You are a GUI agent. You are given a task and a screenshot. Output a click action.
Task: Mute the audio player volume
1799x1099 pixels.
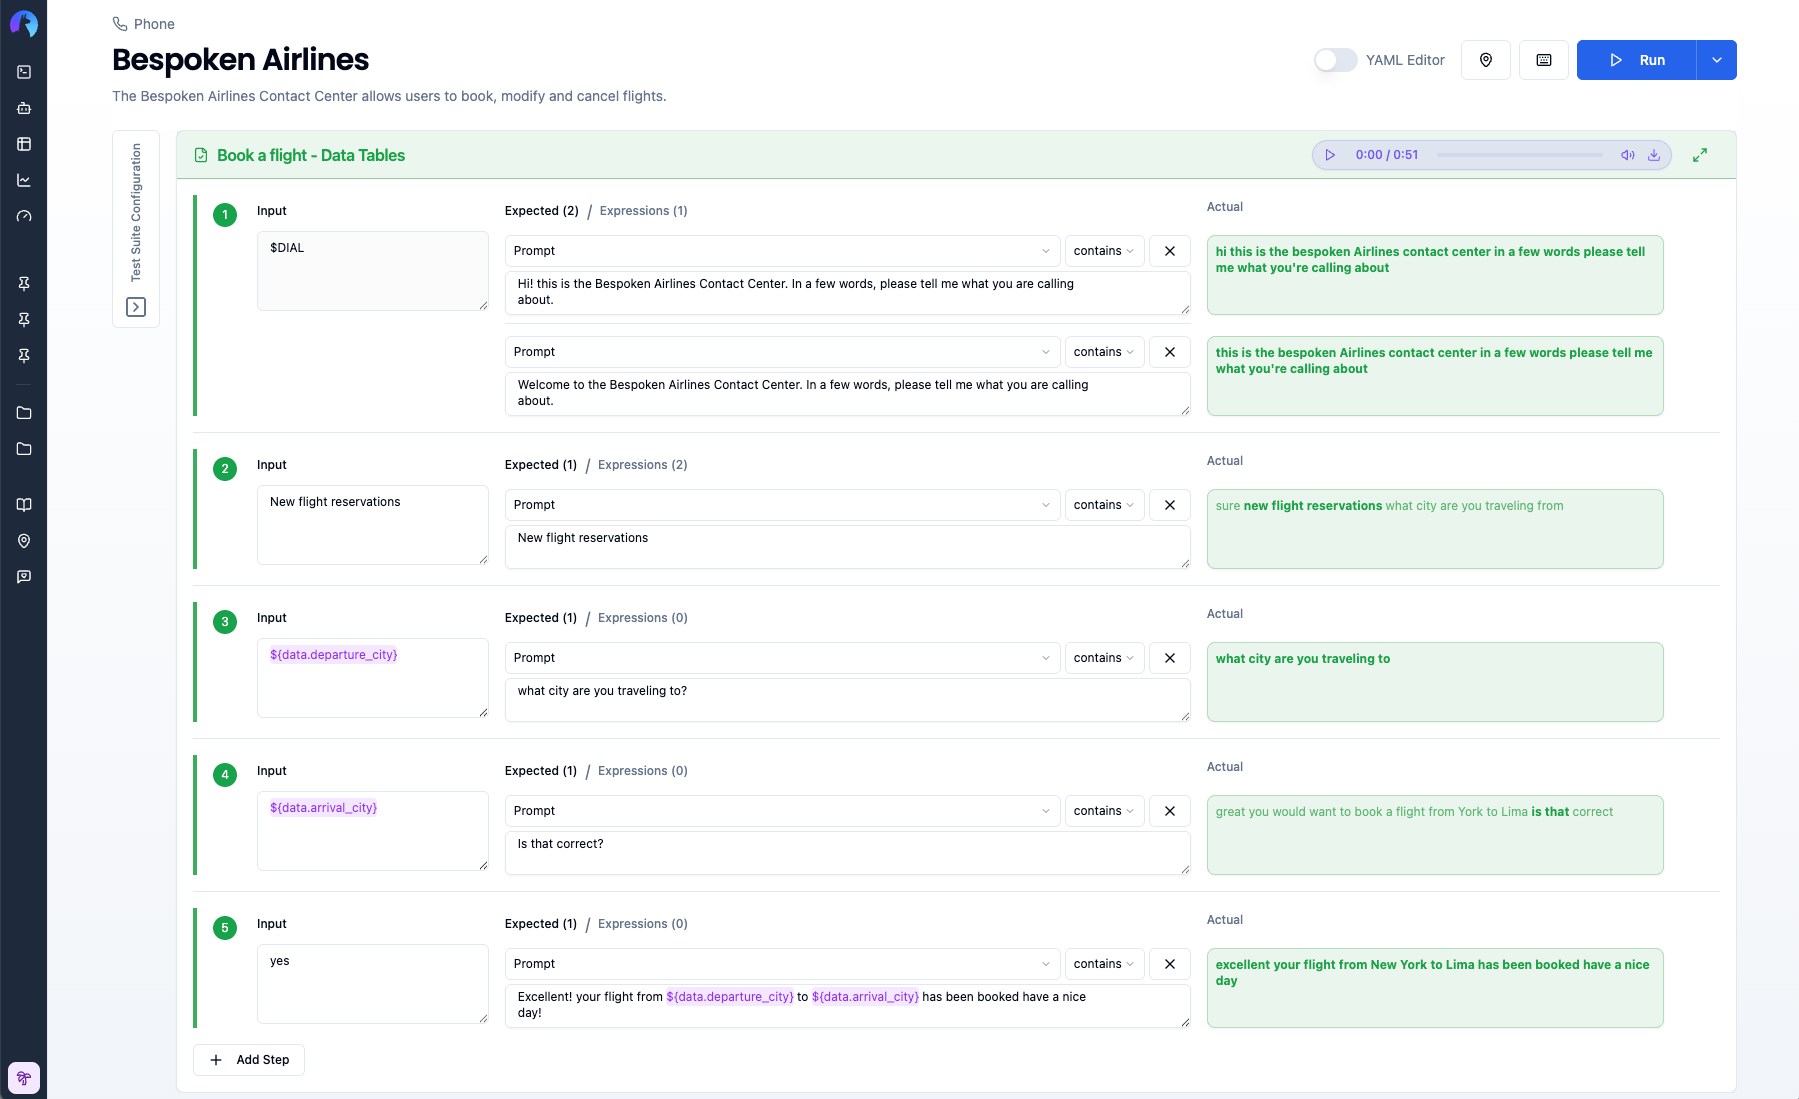click(x=1628, y=155)
